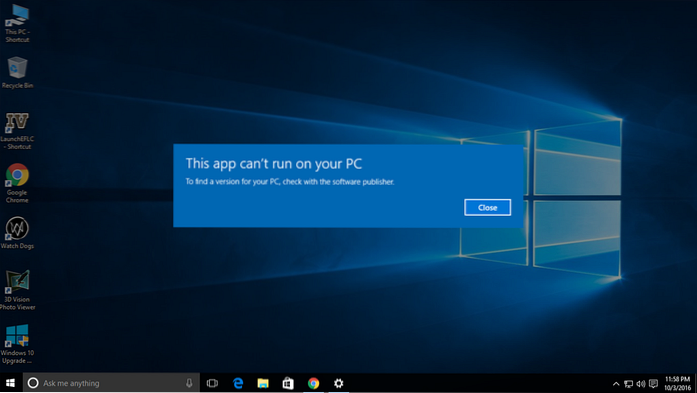This screenshot has height=393, width=697.
Task: Click the 'This app can't run on your PC' heading
Action: click(274, 164)
